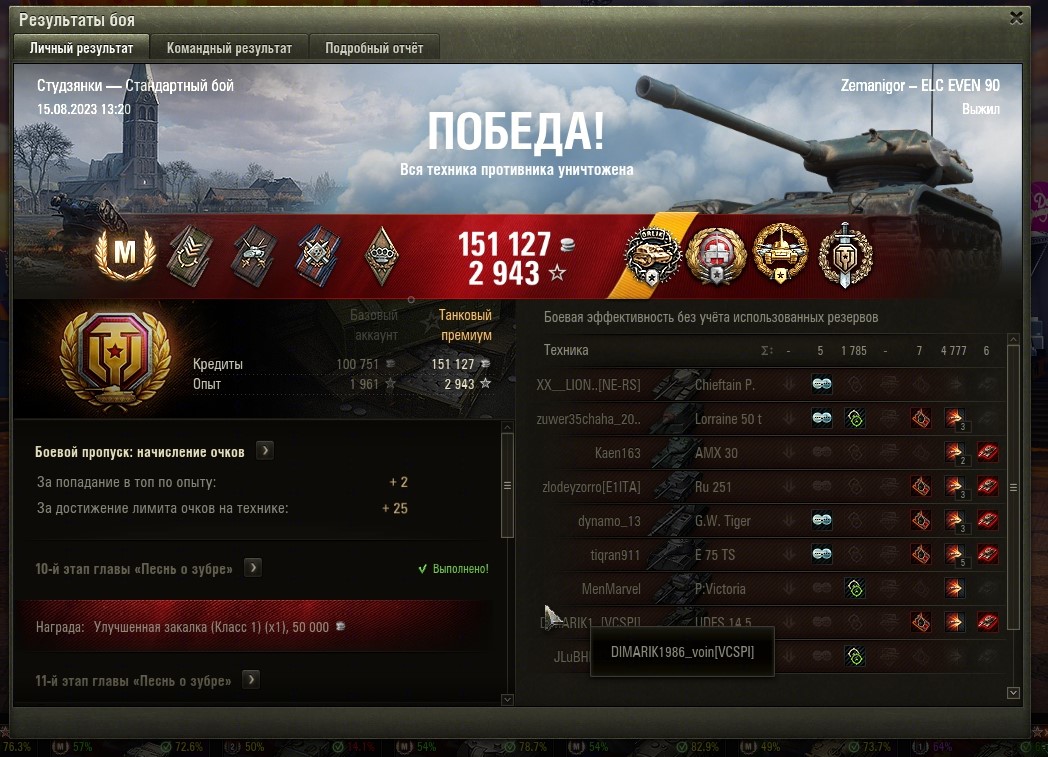Close the battle results window
Image resolution: width=1048 pixels, height=757 pixels.
click(1017, 18)
